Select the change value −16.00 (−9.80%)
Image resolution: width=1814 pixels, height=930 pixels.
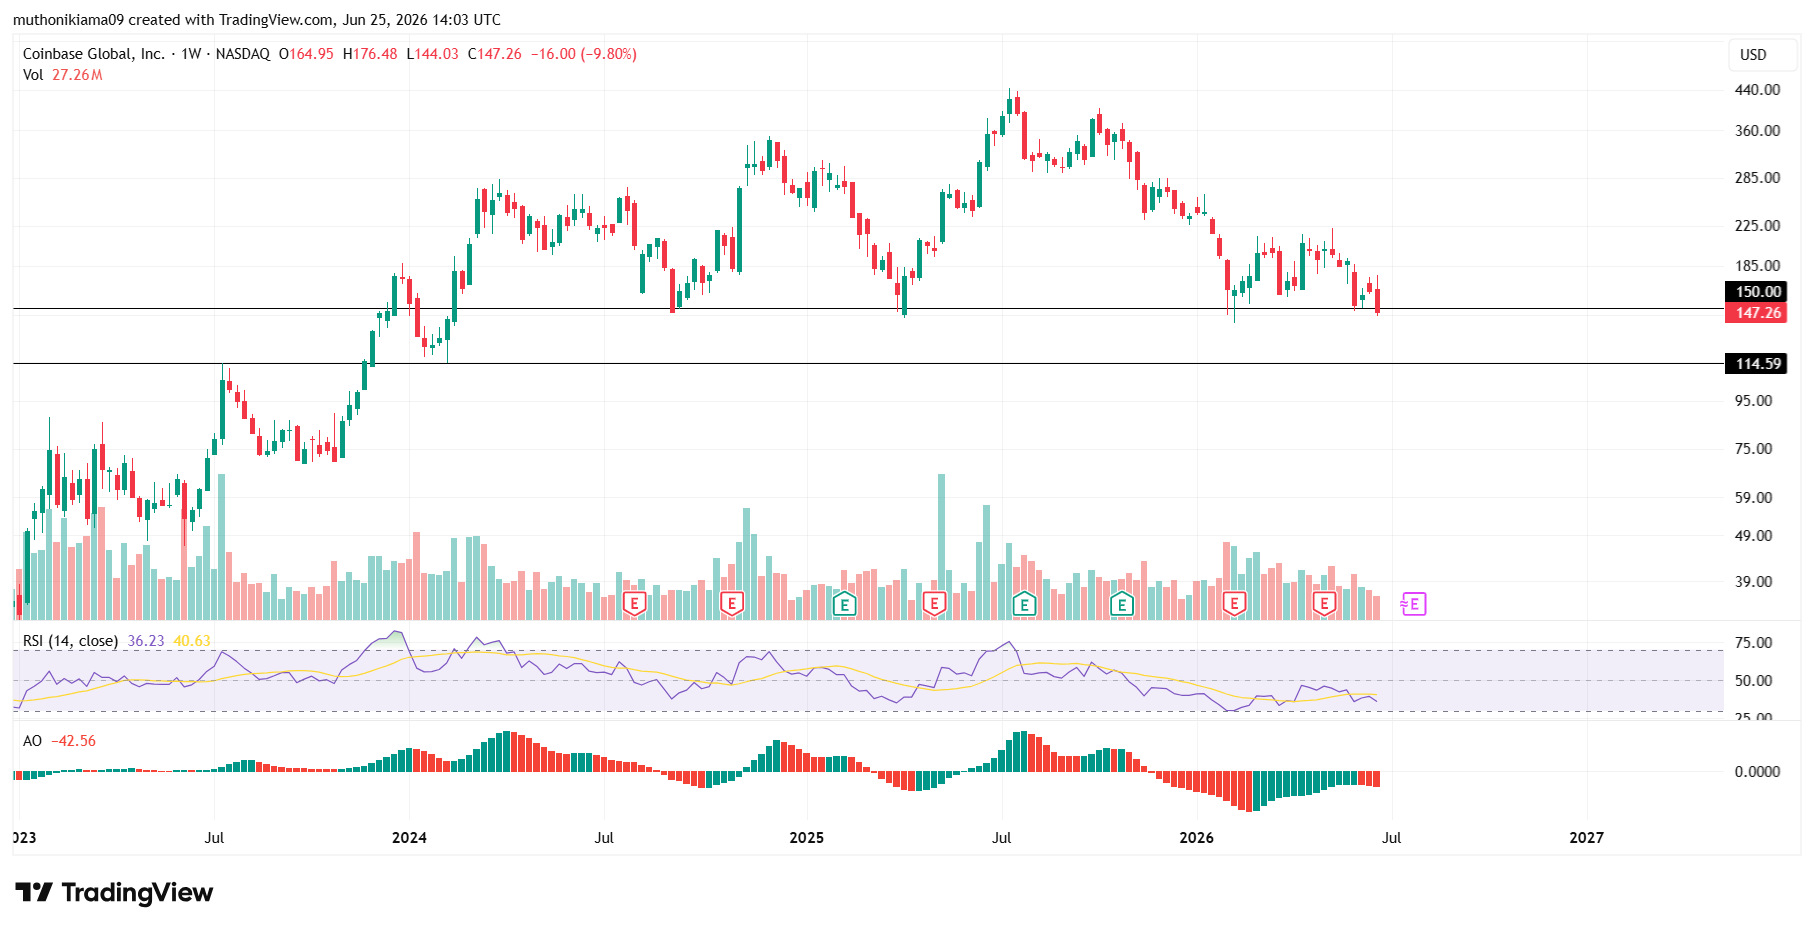(x=584, y=54)
